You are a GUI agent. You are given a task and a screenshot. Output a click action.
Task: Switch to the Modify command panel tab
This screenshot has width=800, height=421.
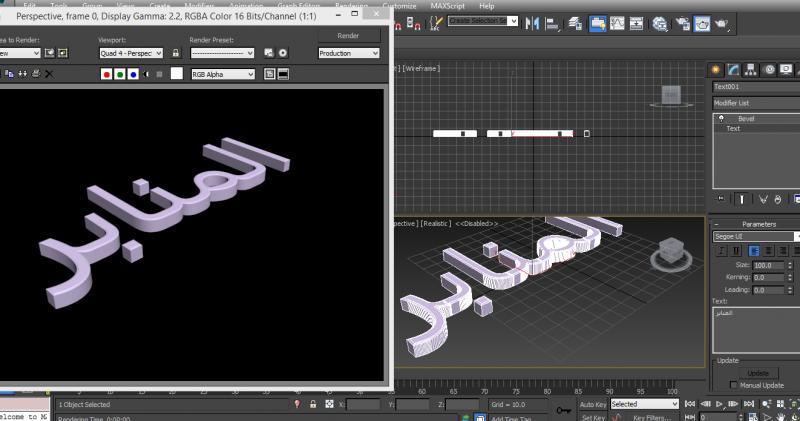(733, 70)
